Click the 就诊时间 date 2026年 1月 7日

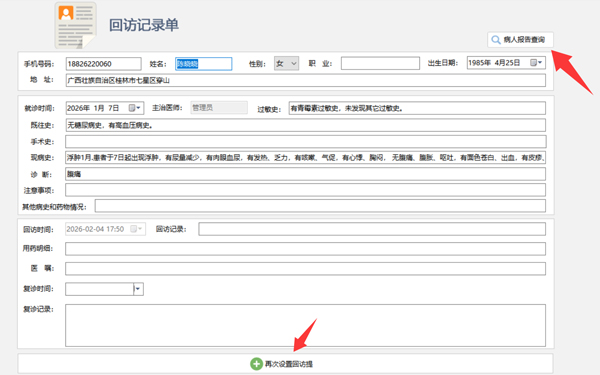click(93, 108)
